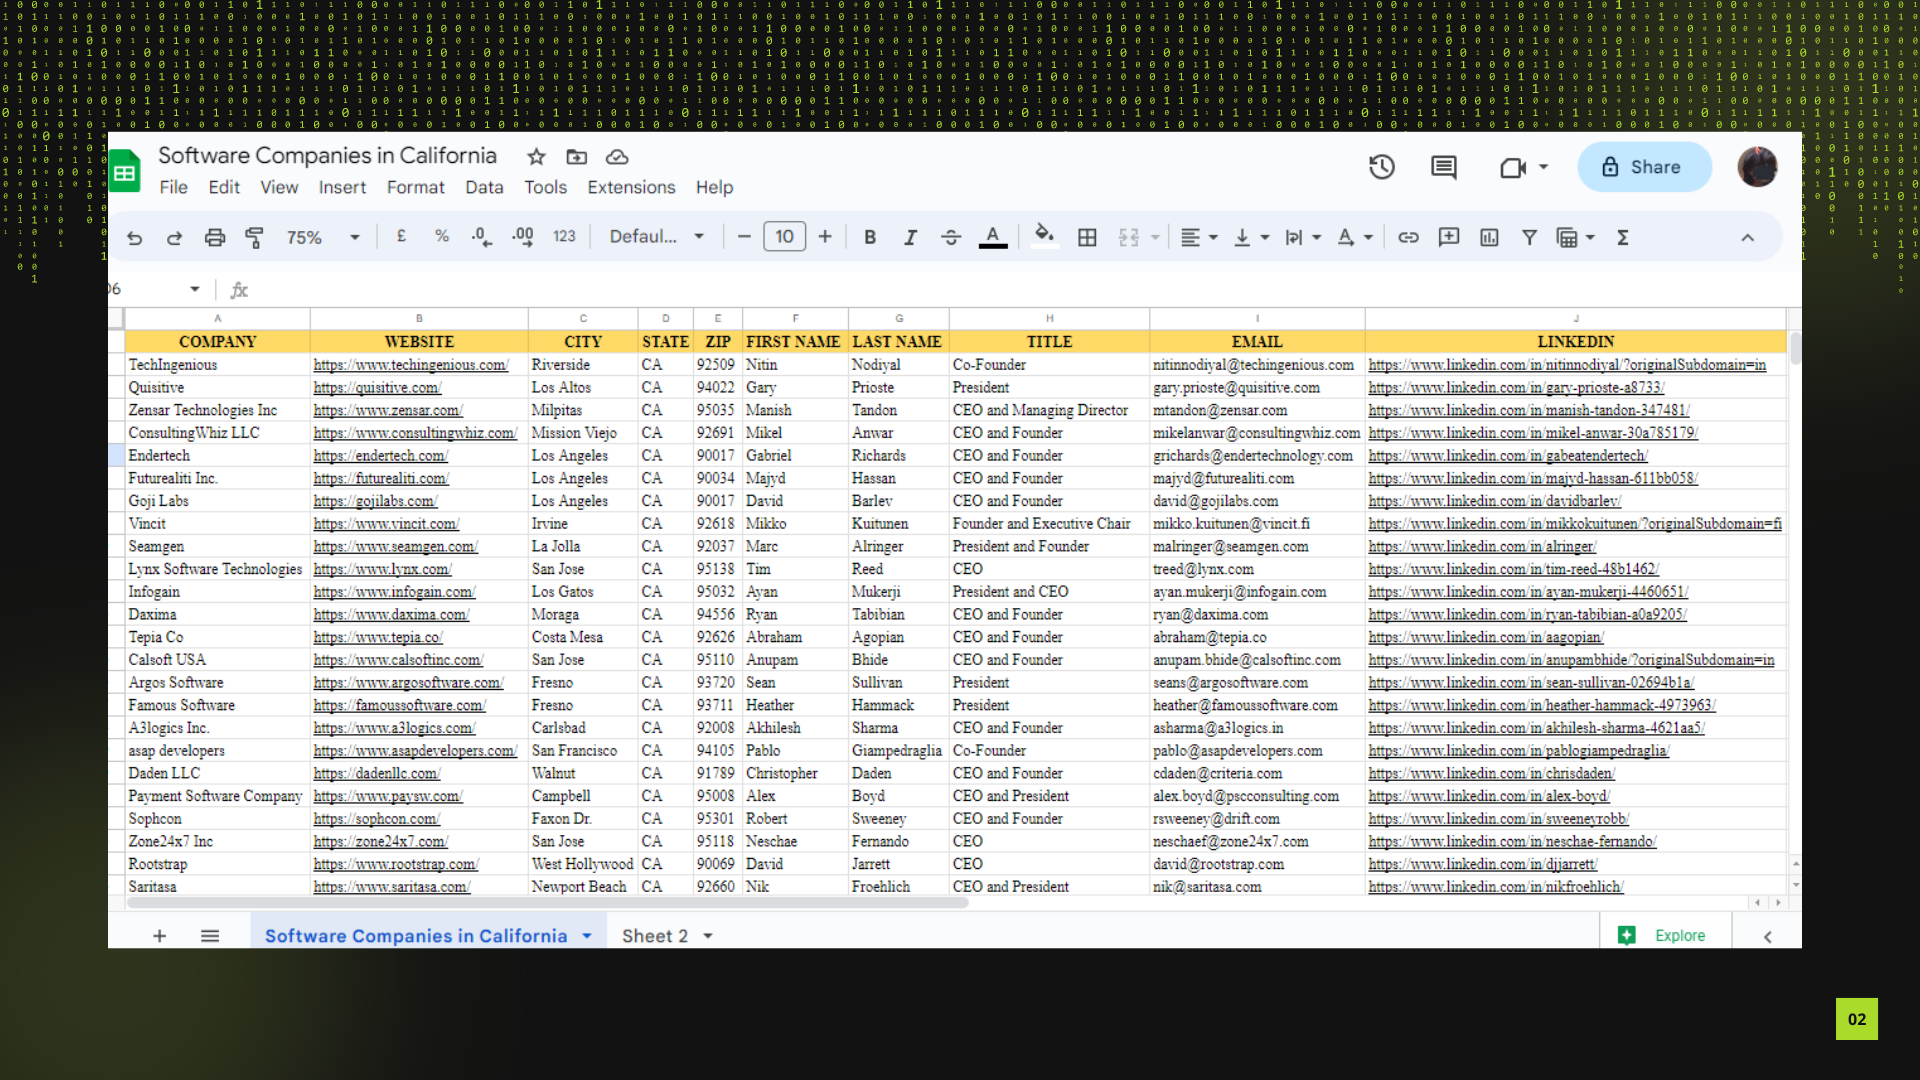This screenshot has width=1920, height=1080.
Task: Star the Software Companies document
Action: coord(536,157)
